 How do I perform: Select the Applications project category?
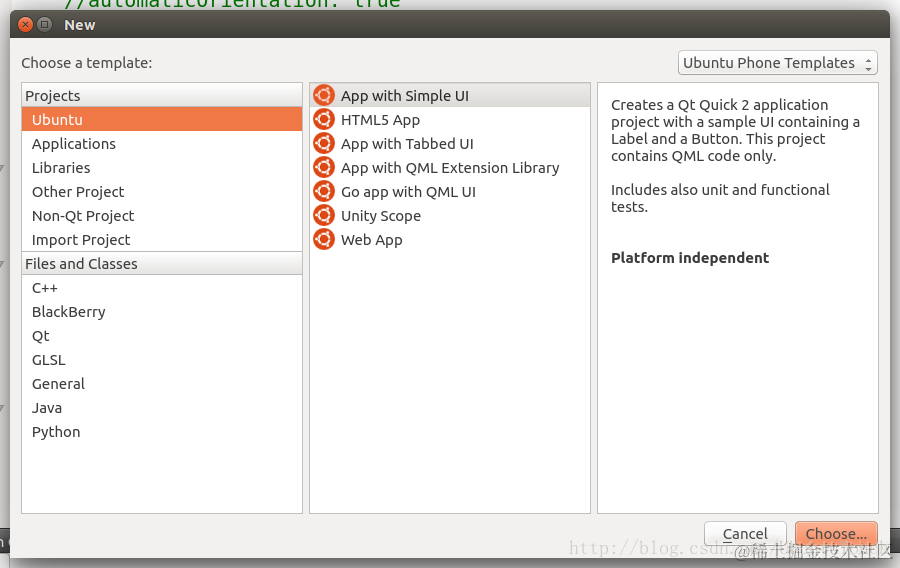pyautogui.click(x=162, y=143)
